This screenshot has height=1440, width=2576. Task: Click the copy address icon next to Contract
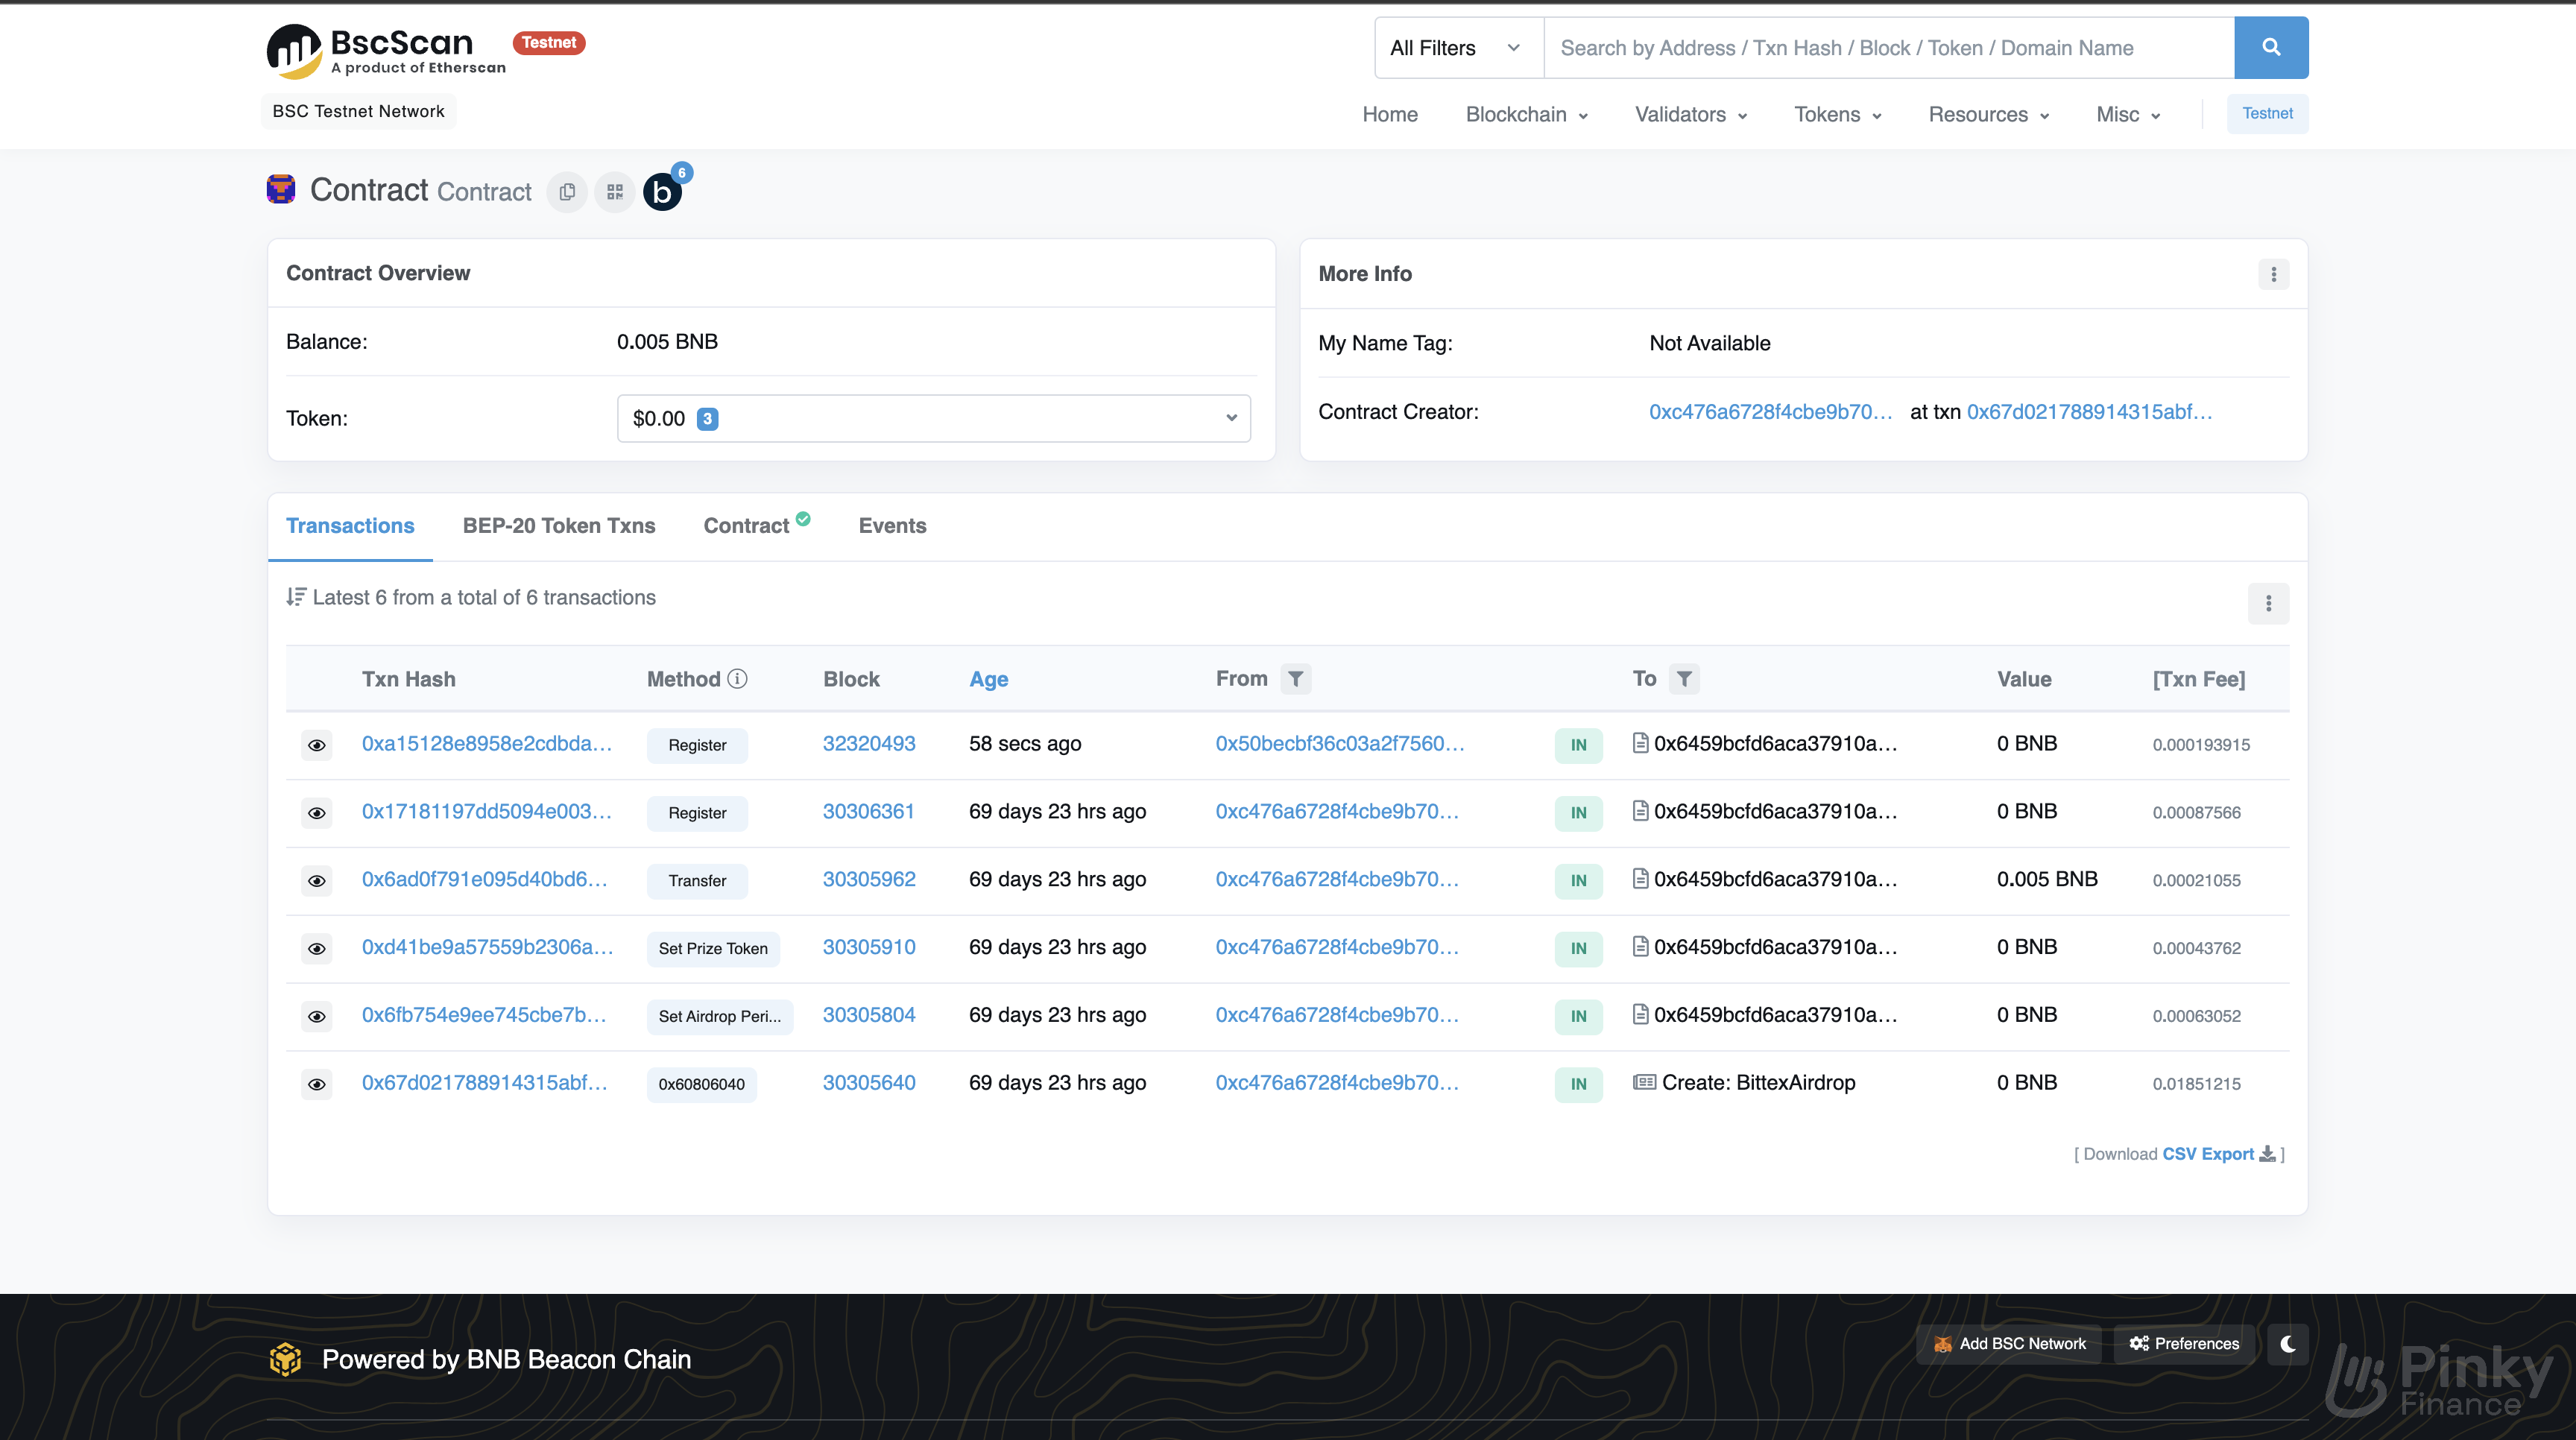566,191
